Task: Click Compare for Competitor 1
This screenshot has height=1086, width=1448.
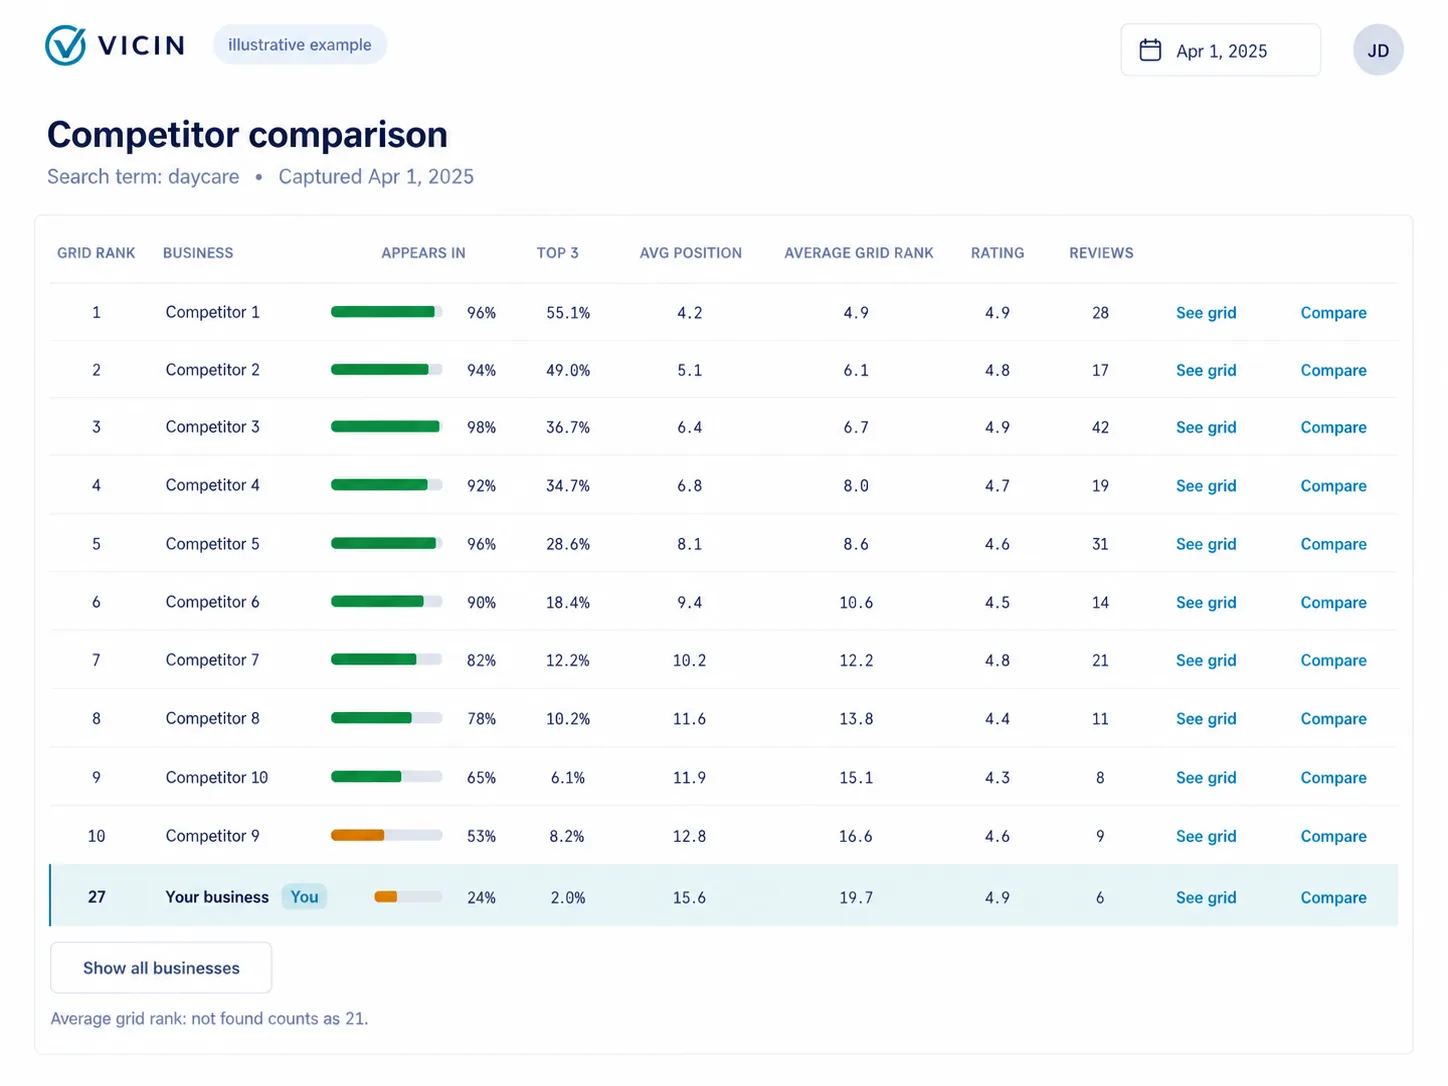Action: click(x=1333, y=313)
